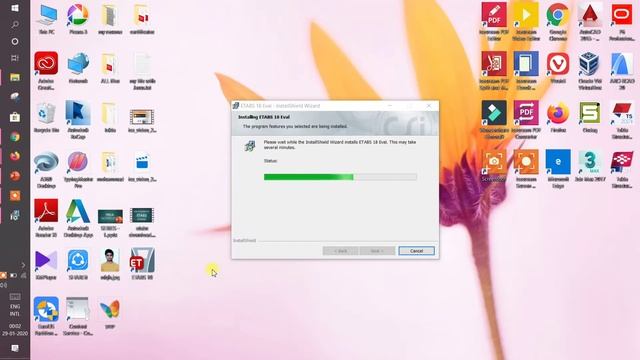Image resolution: width=640 pixels, height=360 pixels.
Task: Click the disabled Next button in installer
Action: click(377, 251)
